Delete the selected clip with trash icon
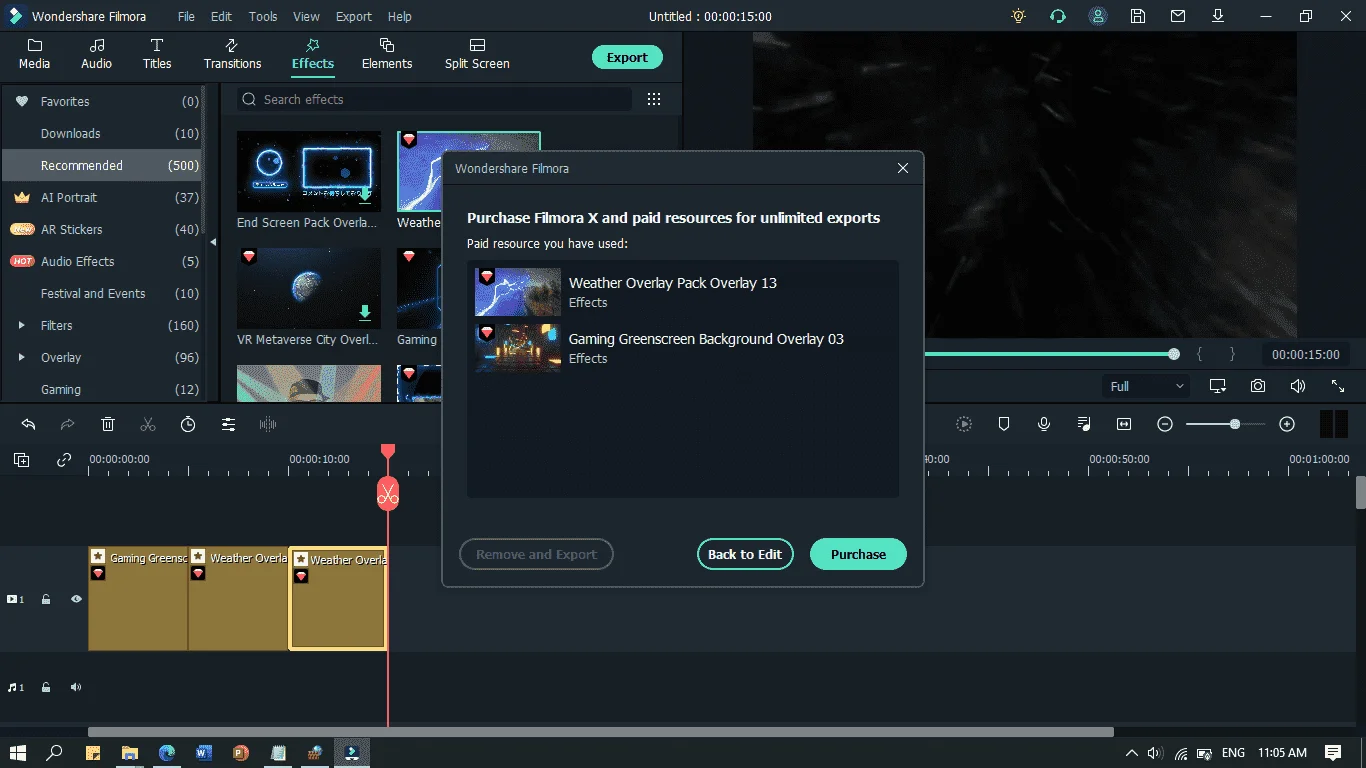 [x=108, y=424]
